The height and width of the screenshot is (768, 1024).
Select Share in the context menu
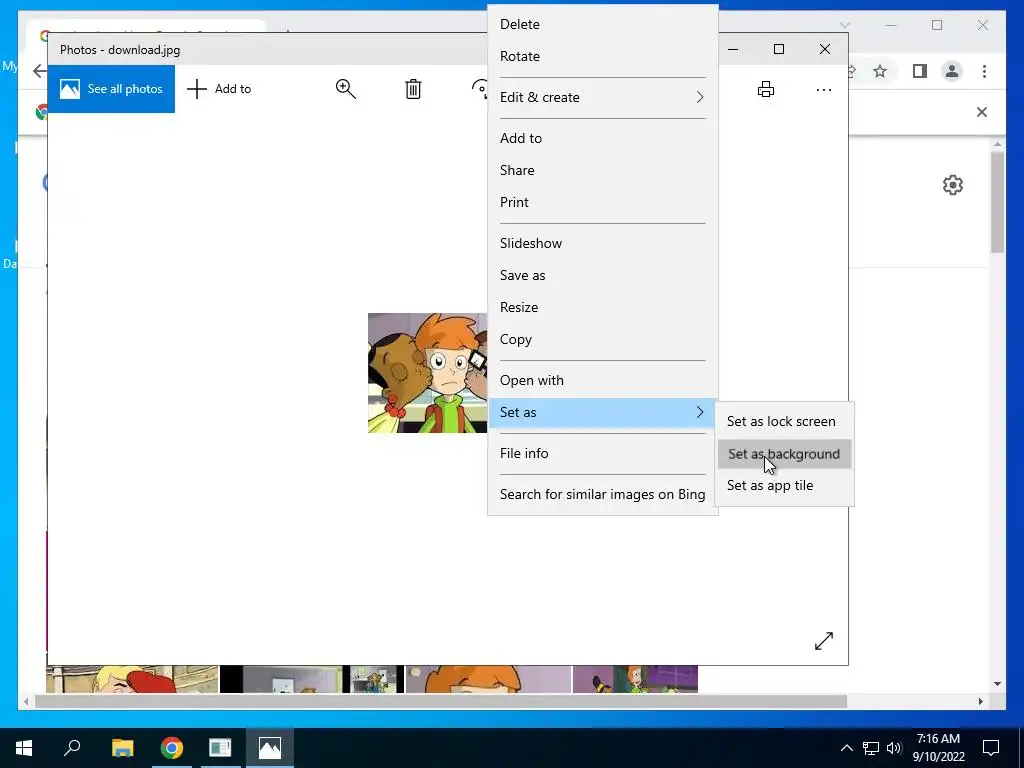point(602,170)
